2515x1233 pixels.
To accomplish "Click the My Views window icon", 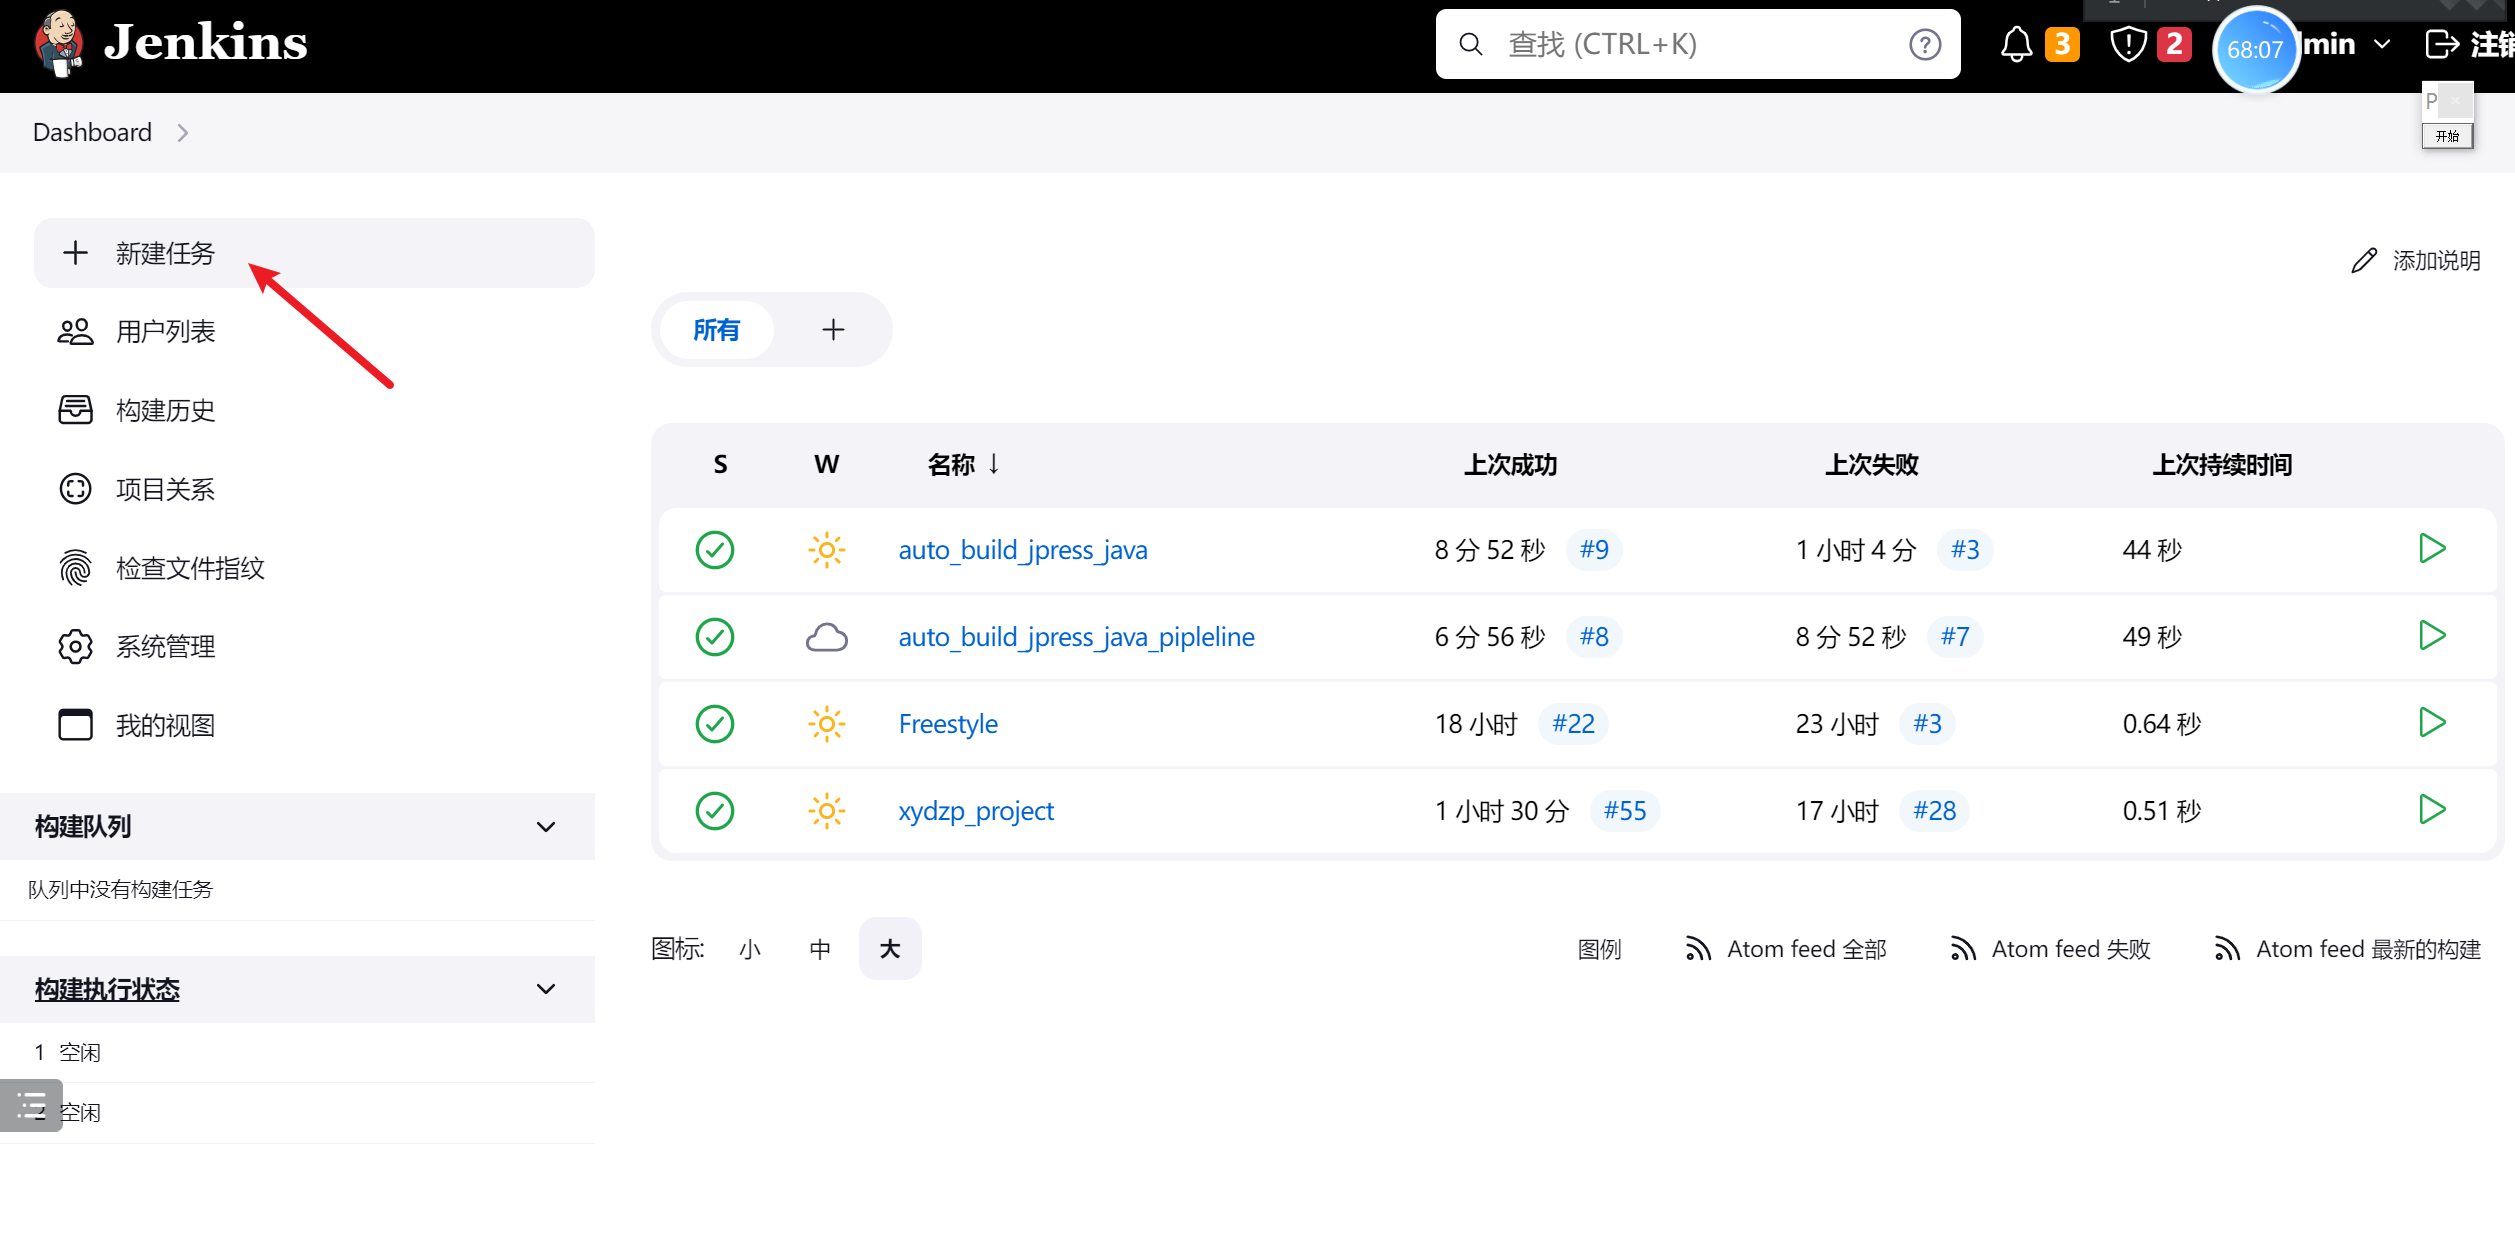I will click(x=75, y=725).
